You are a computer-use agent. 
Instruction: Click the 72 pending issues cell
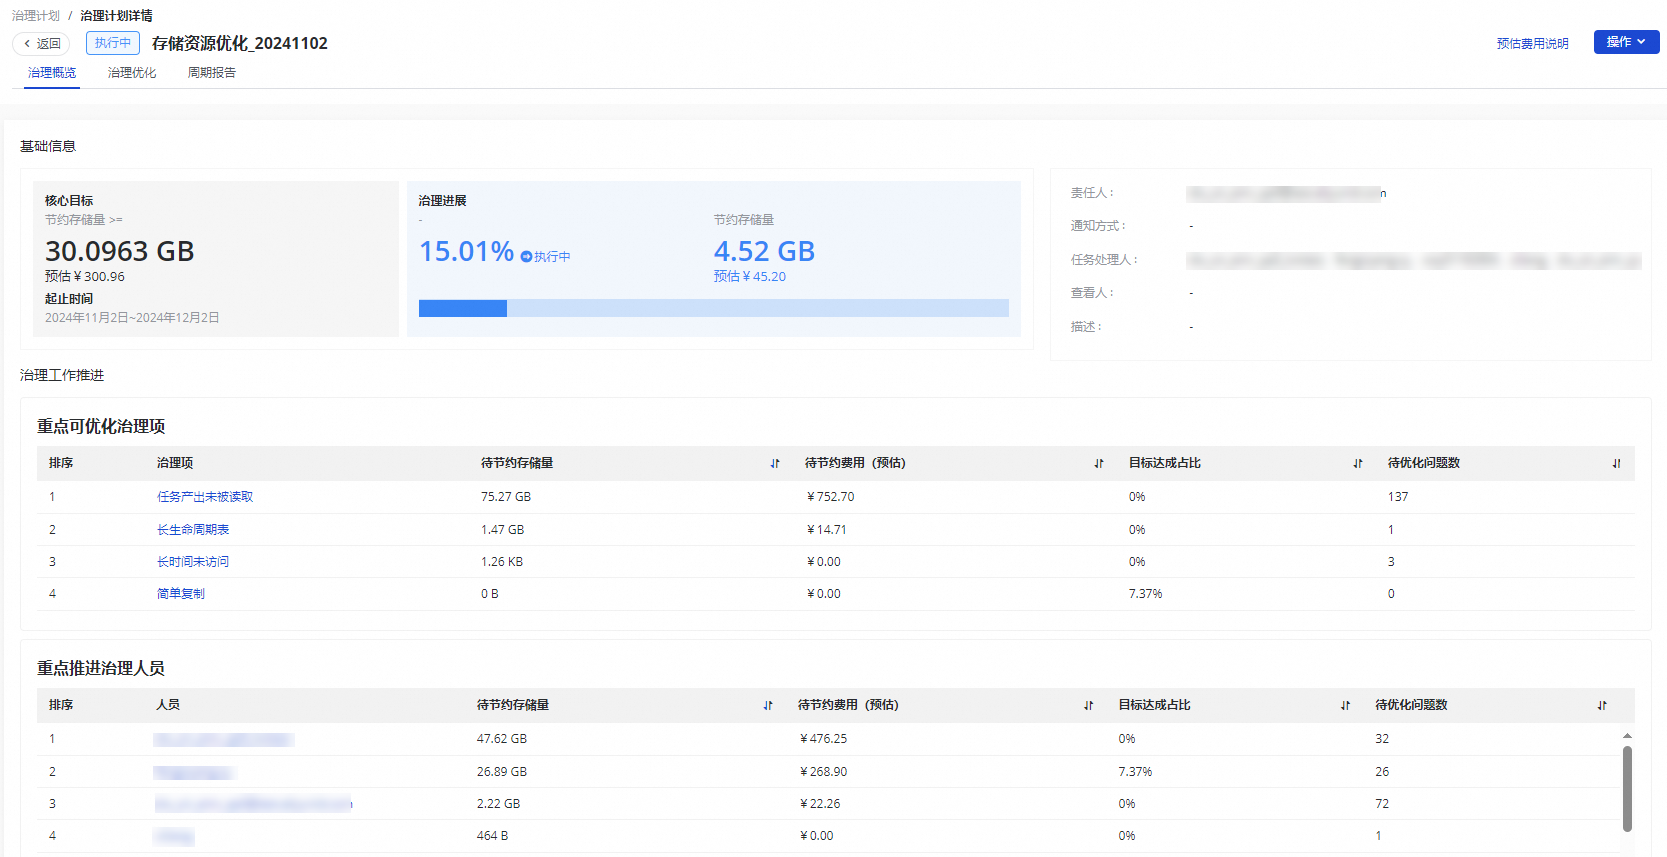[1382, 804]
